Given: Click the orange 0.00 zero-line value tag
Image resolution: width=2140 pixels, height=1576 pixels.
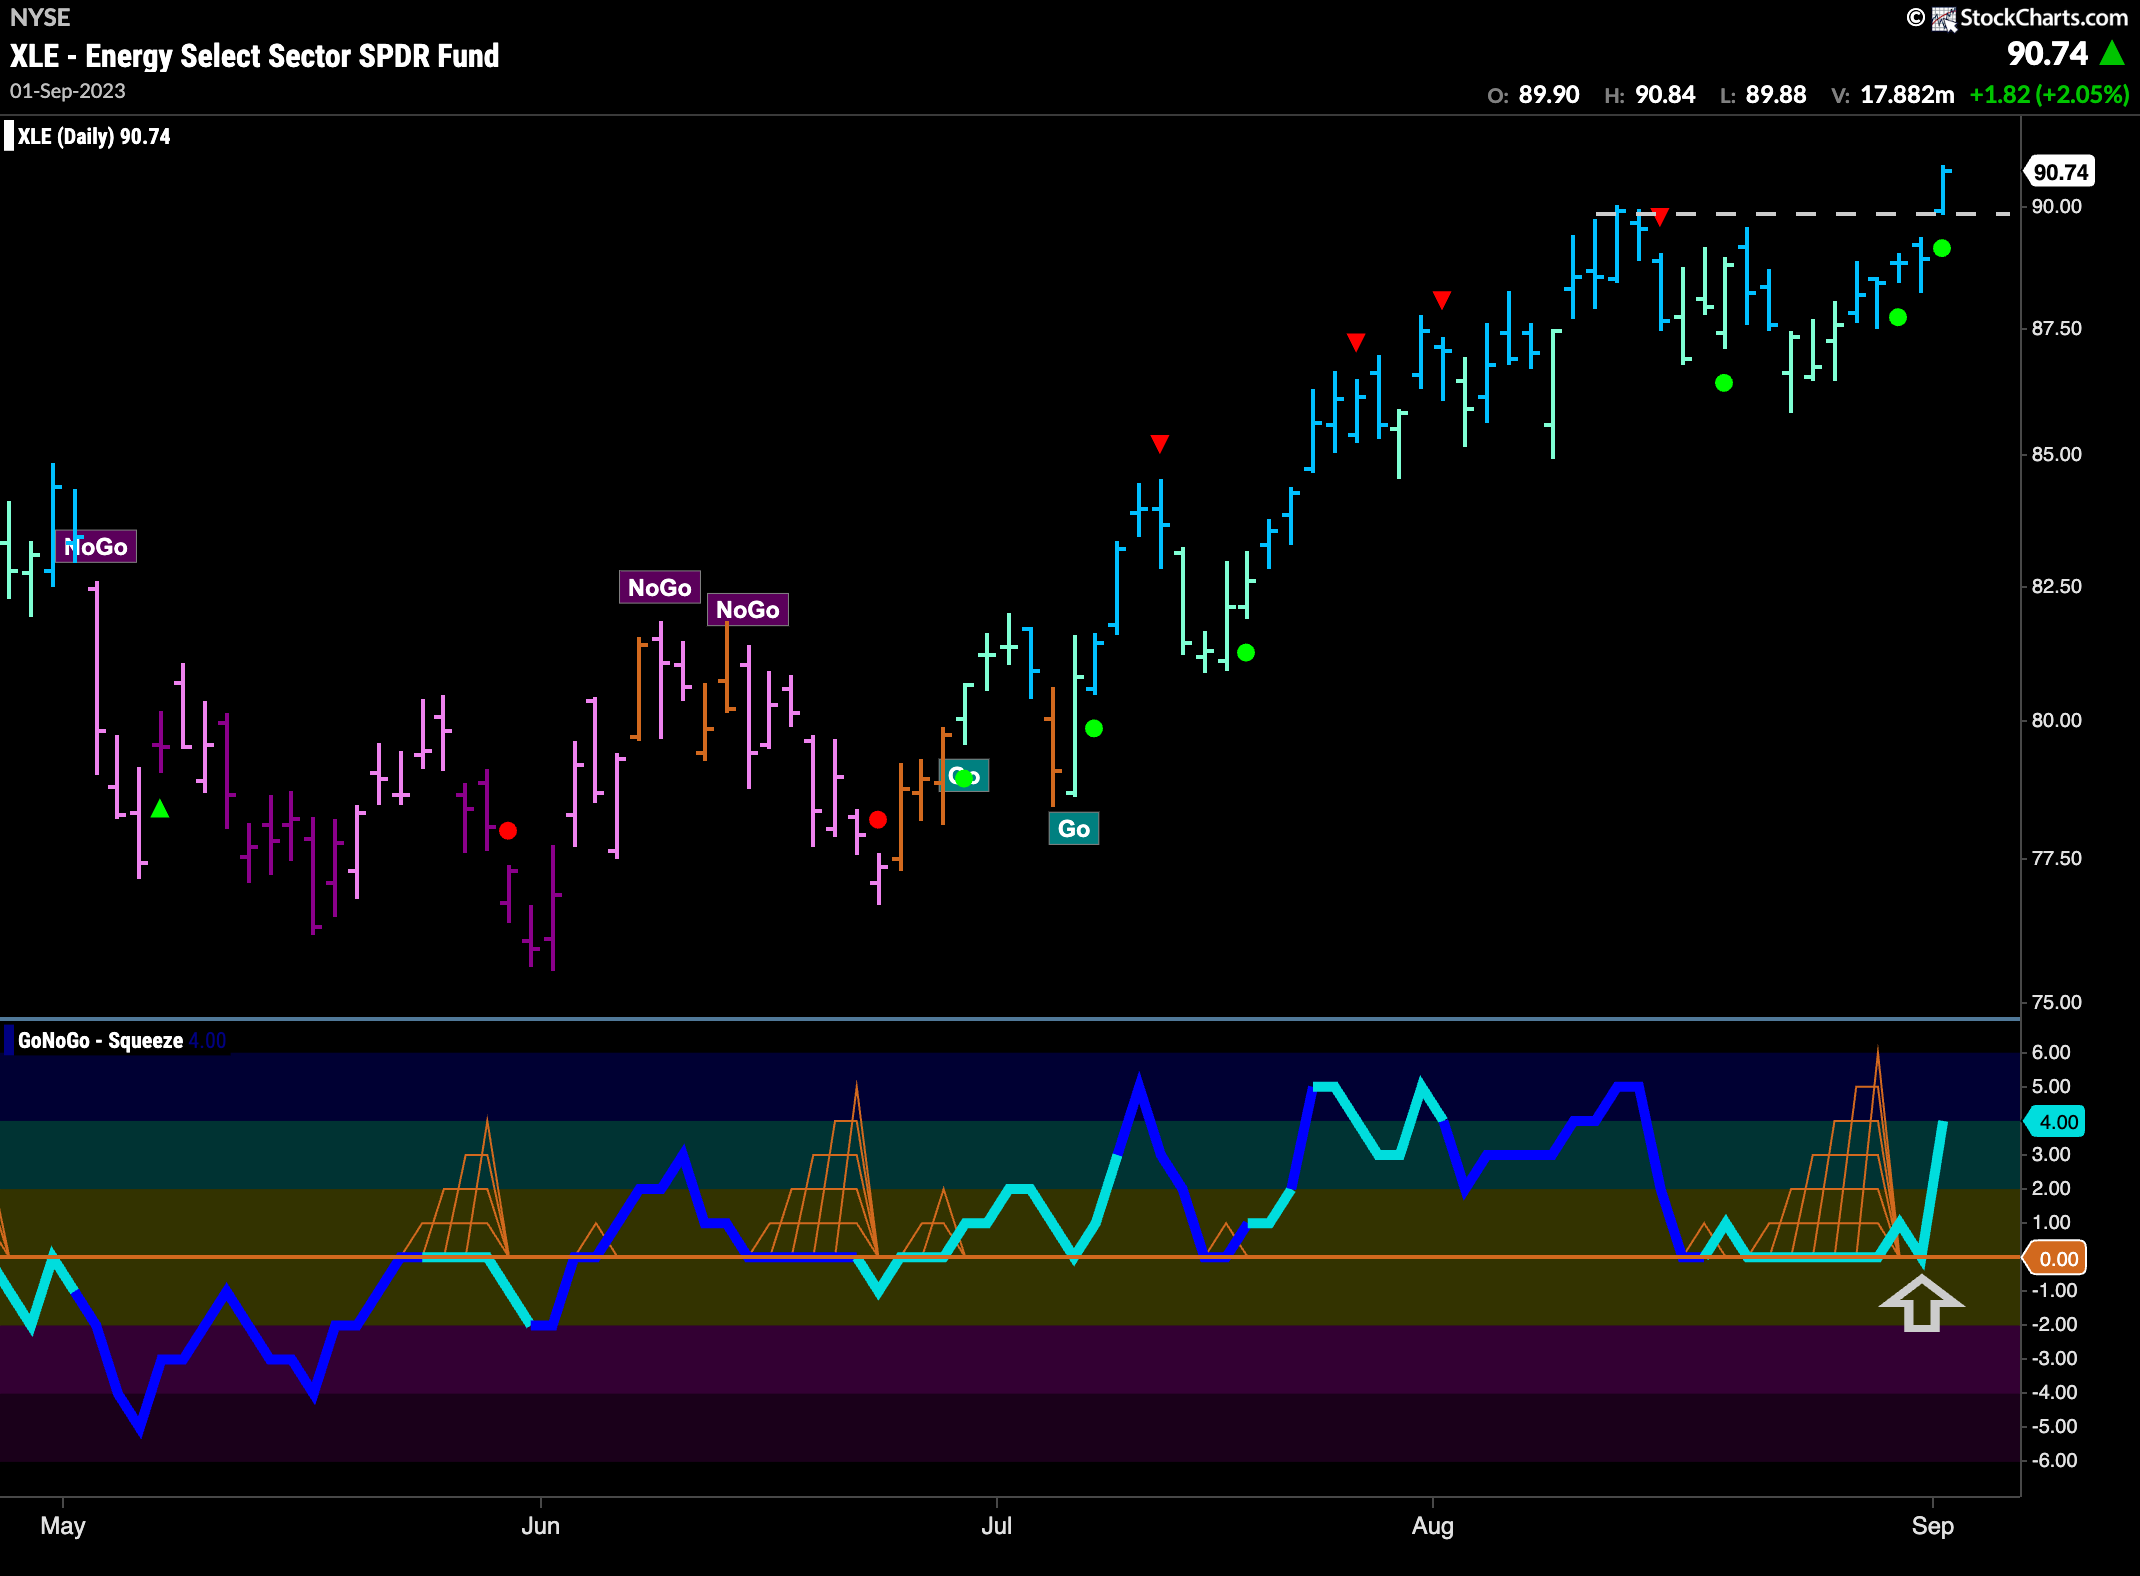Looking at the screenshot, I should [x=2056, y=1258].
